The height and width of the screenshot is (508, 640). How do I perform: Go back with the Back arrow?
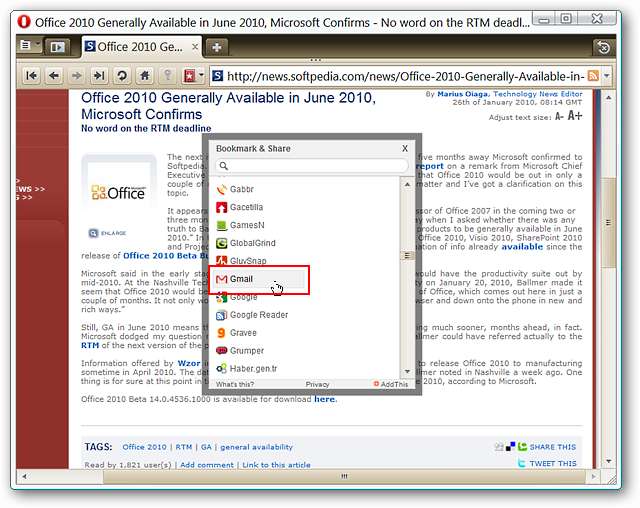[54, 75]
